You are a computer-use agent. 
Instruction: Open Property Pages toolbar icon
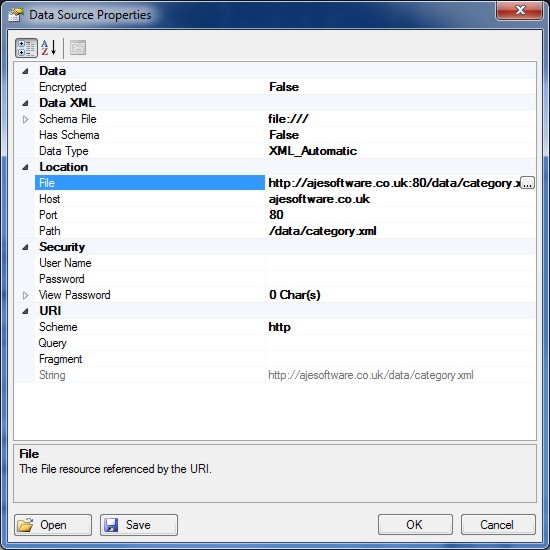pos(78,48)
